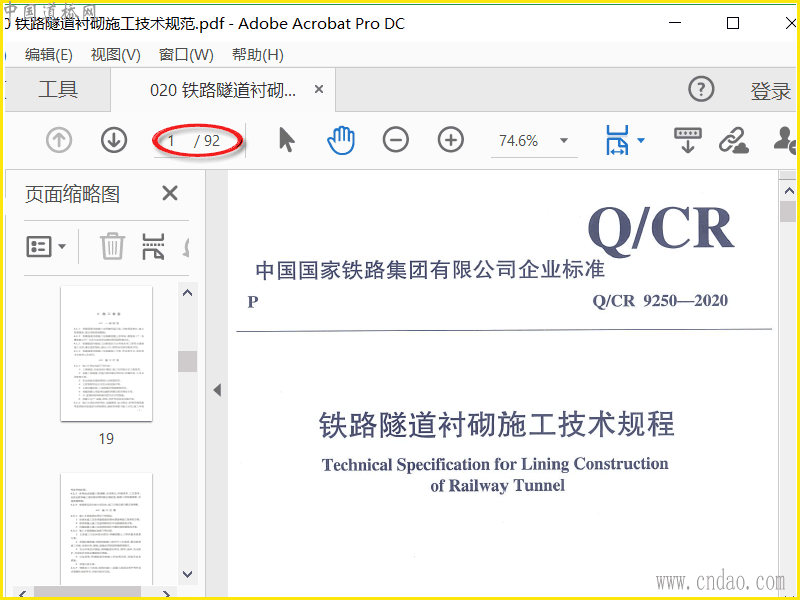This screenshot has width=800, height=600.
Task: Go to next page arrow
Action: pyautogui.click(x=114, y=140)
